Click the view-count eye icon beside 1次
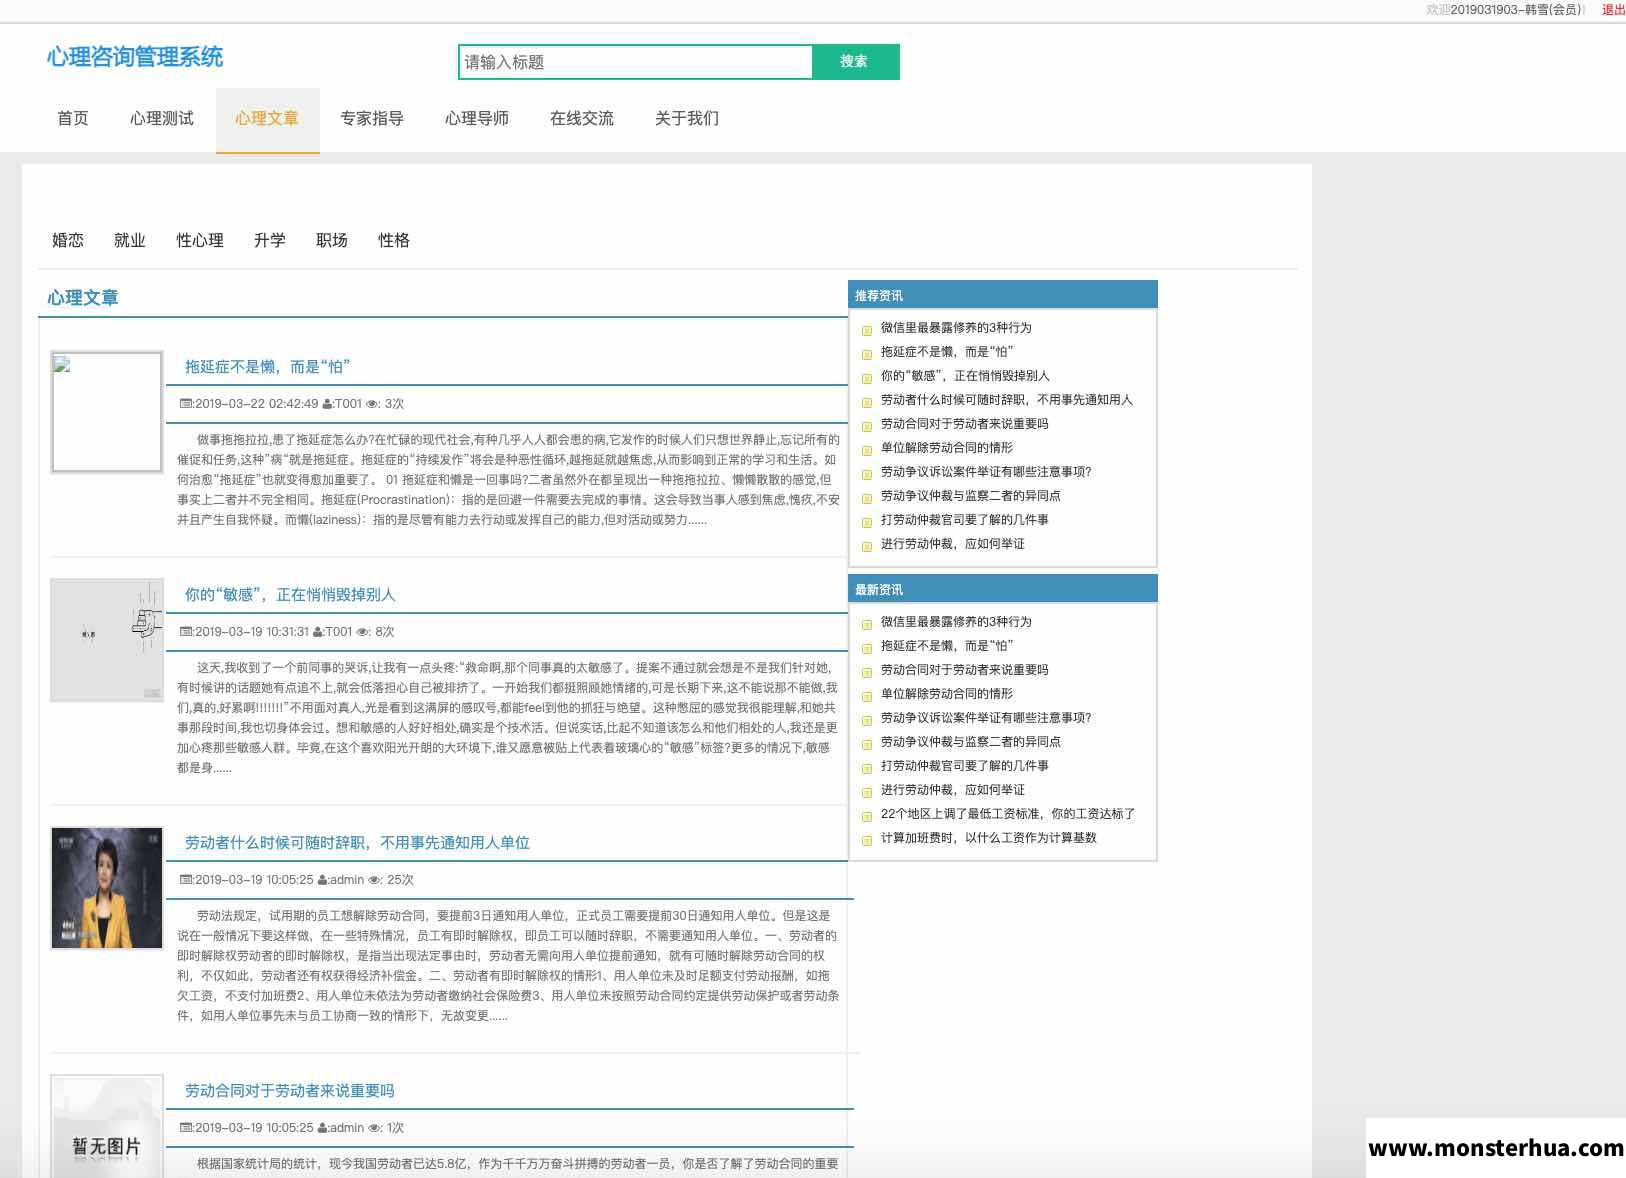This screenshot has height=1178, width=1626. pyautogui.click(x=375, y=1128)
